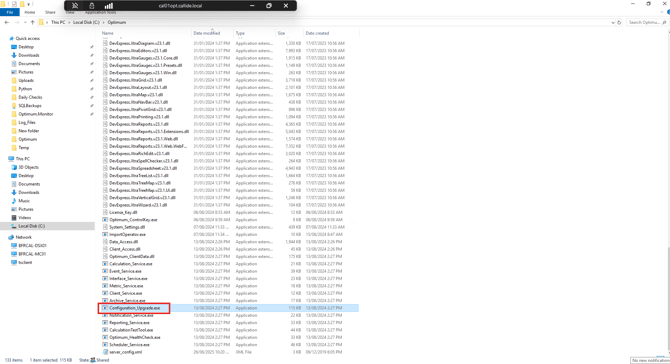This screenshot has width=670, height=364.
Task: Unpin Daily Checks using its pin icon
Action: click(x=91, y=97)
